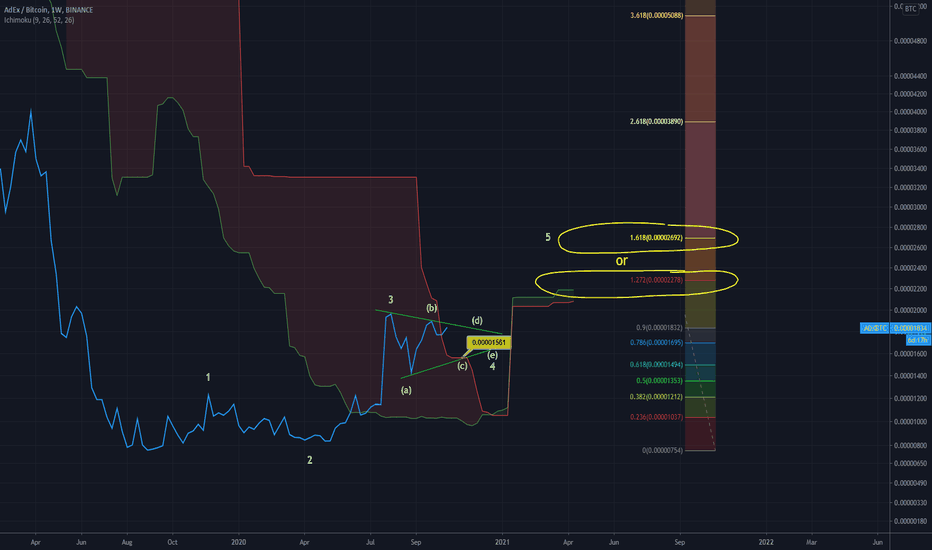932x550 pixels.
Task: Click the 0.00001000 price scale label
Action: (910, 422)
